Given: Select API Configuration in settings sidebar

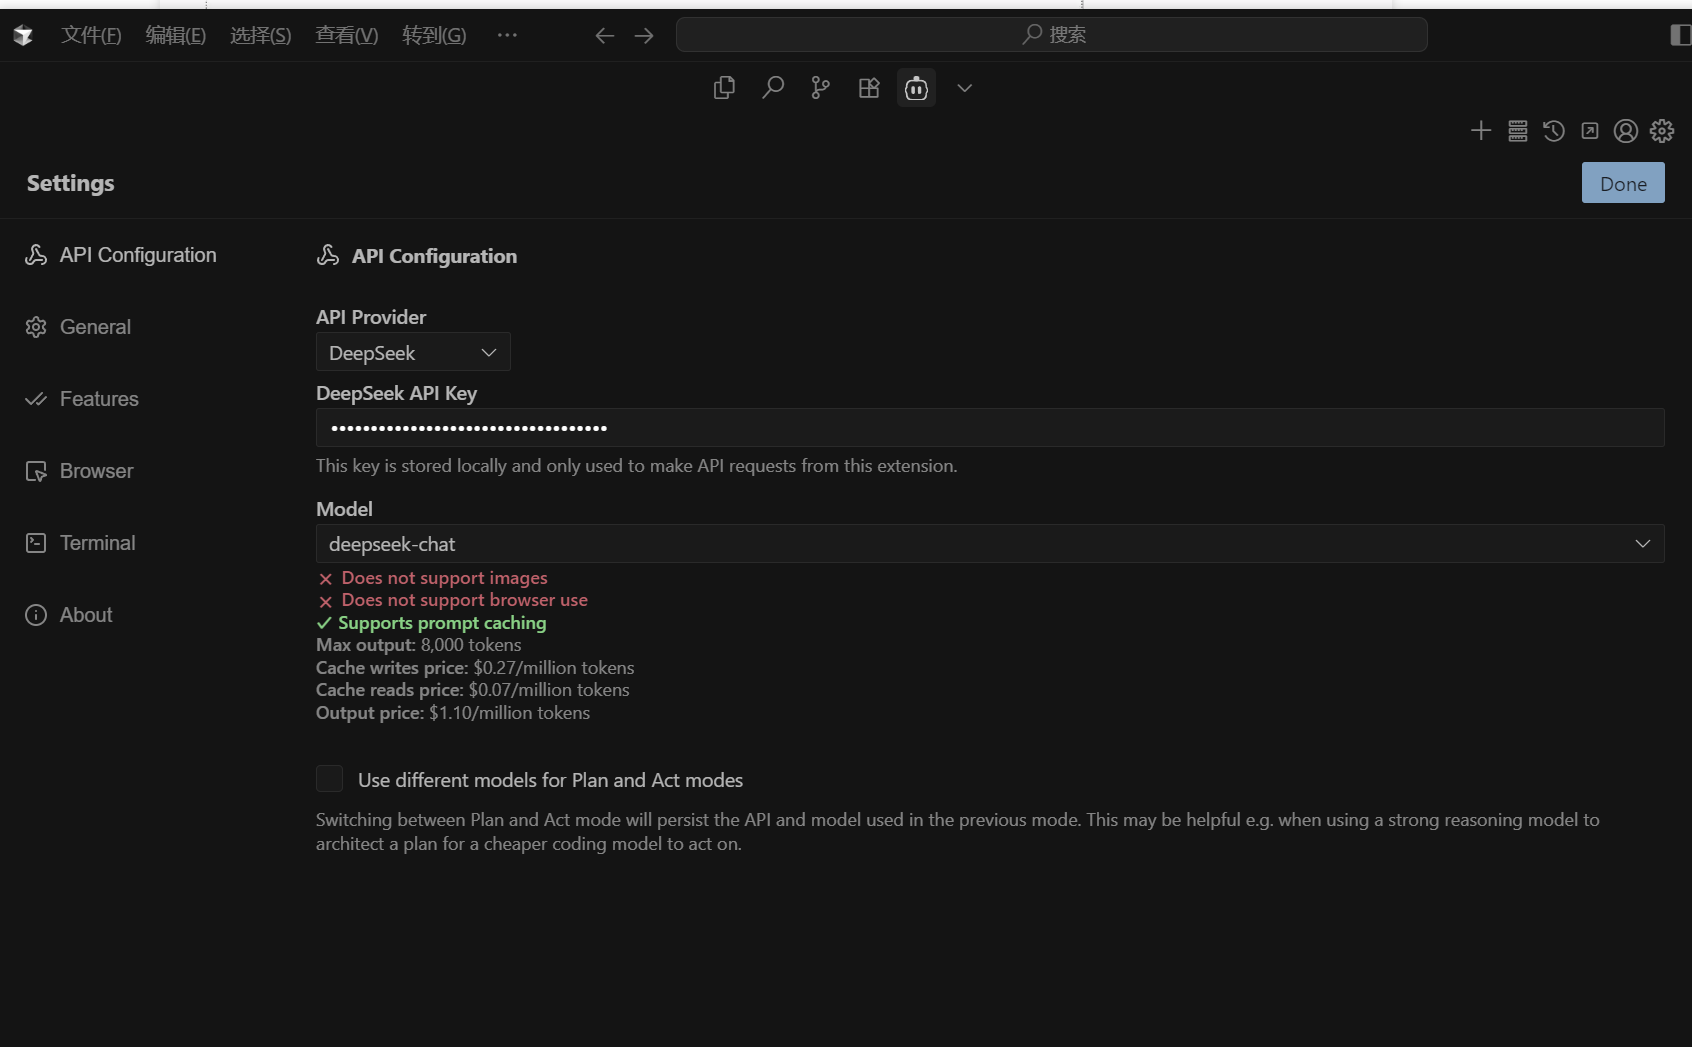Looking at the screenshot, I should tap(121, 255).
